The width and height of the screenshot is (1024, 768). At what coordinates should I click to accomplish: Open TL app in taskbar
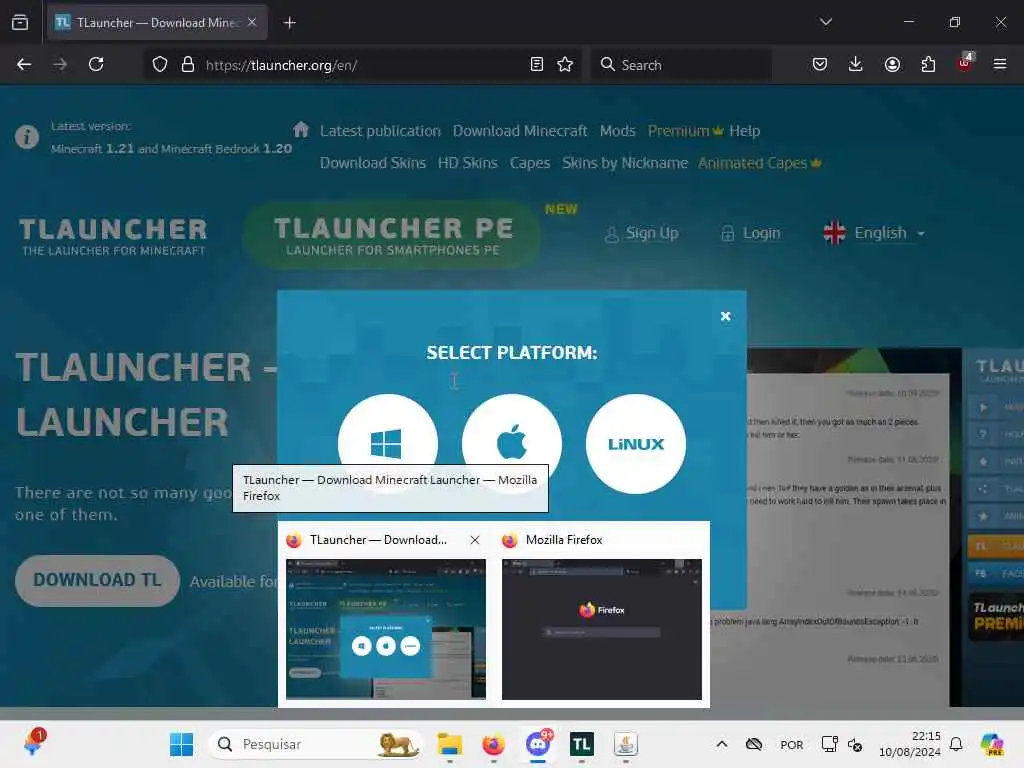pyautogui.click(x=581, y=744)
